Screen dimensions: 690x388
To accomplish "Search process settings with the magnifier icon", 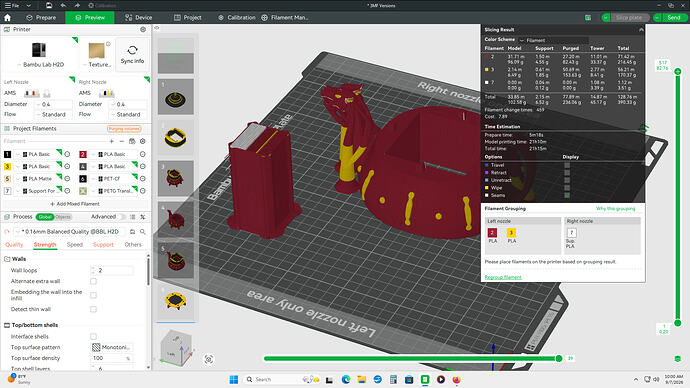I will pyautogui.click(x=143, y=231).
